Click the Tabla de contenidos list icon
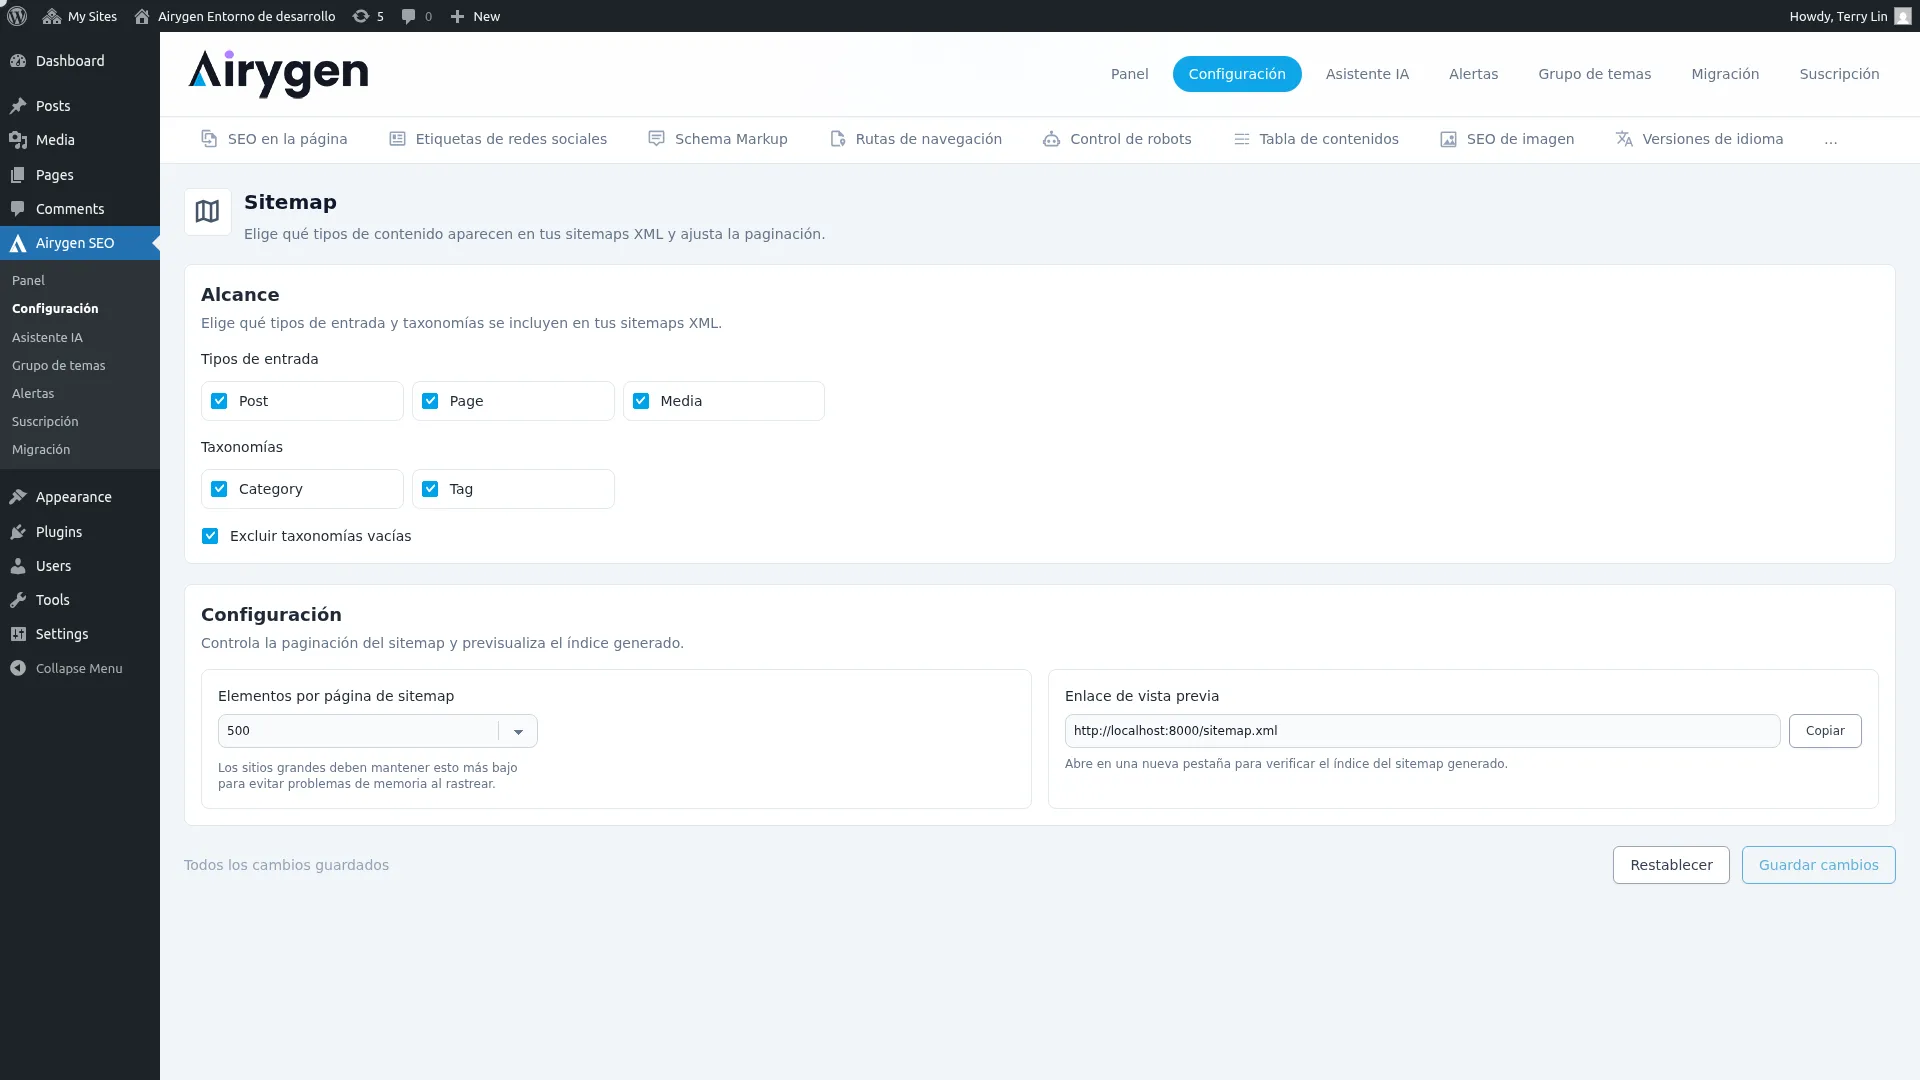Image resolution: width=1920 pixels, height=1080 pixels. 1241,139
